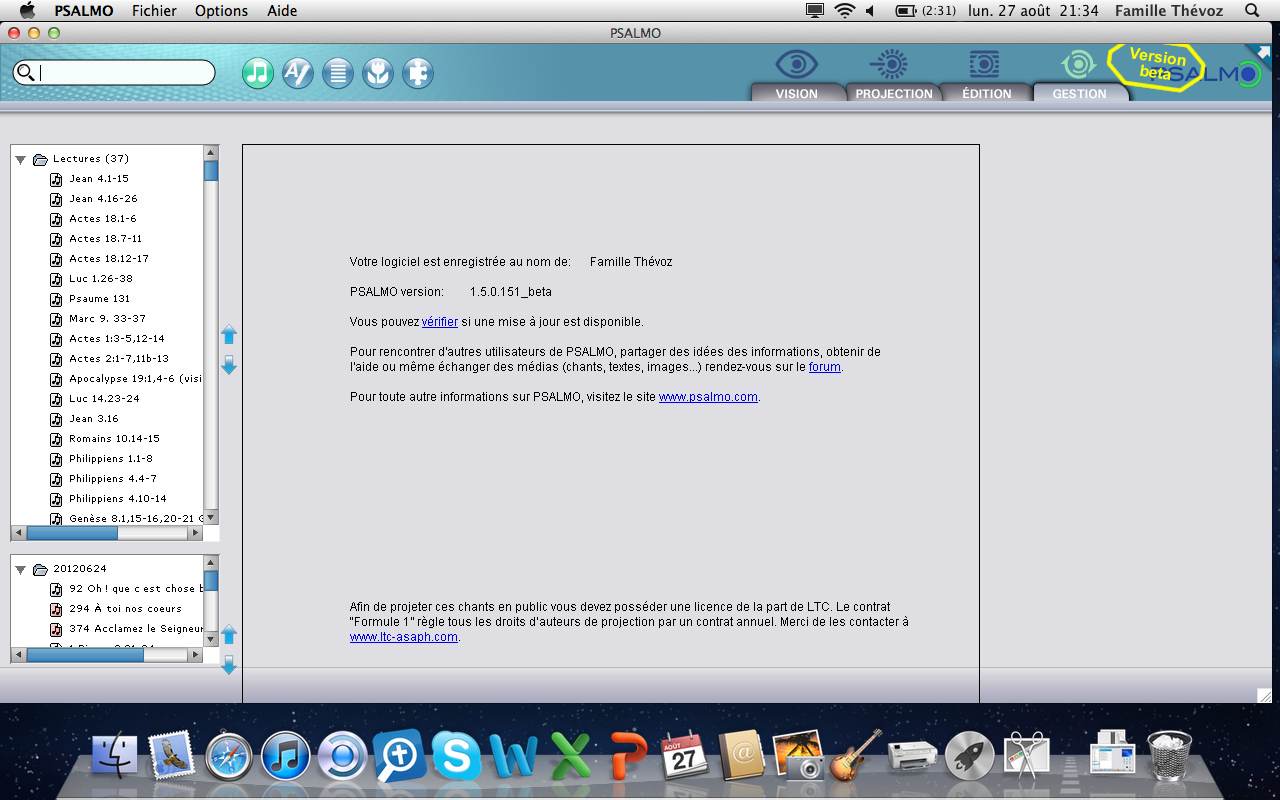Open the Options menu
Image resolution: width=1280 pixels, height=800 pixels.
(221, 10)
